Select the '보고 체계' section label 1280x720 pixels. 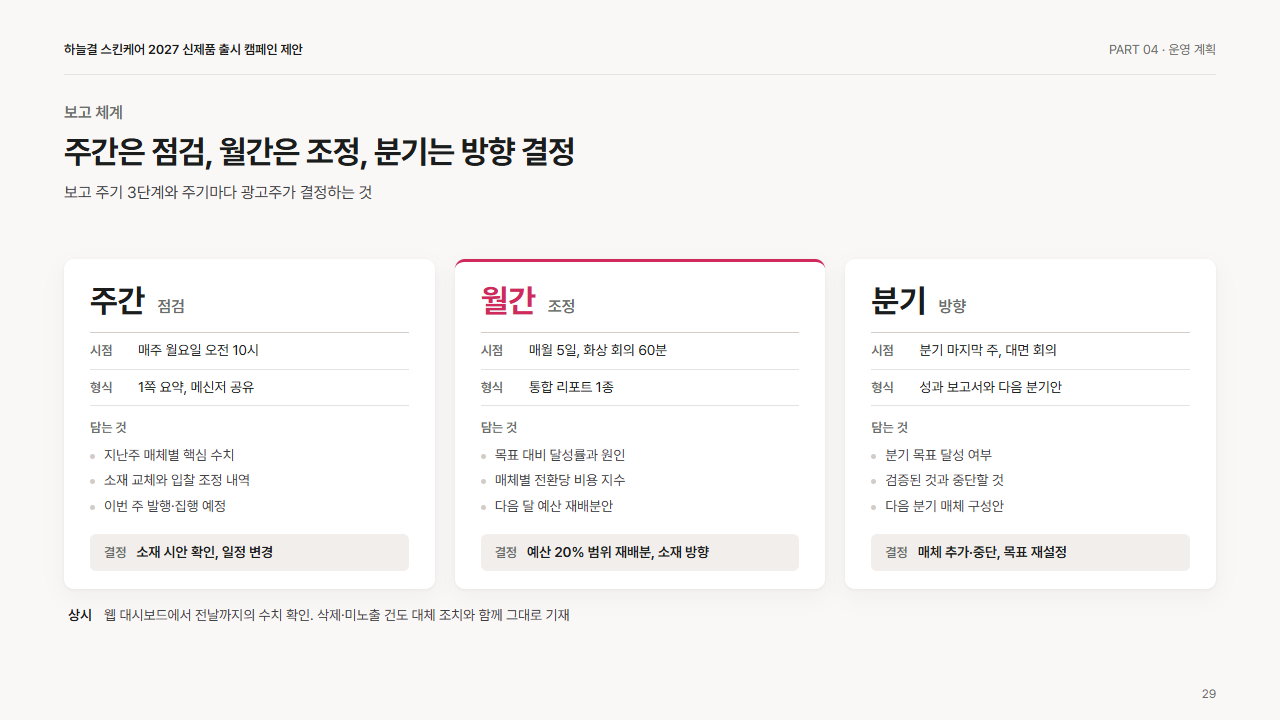coord(93,113)
